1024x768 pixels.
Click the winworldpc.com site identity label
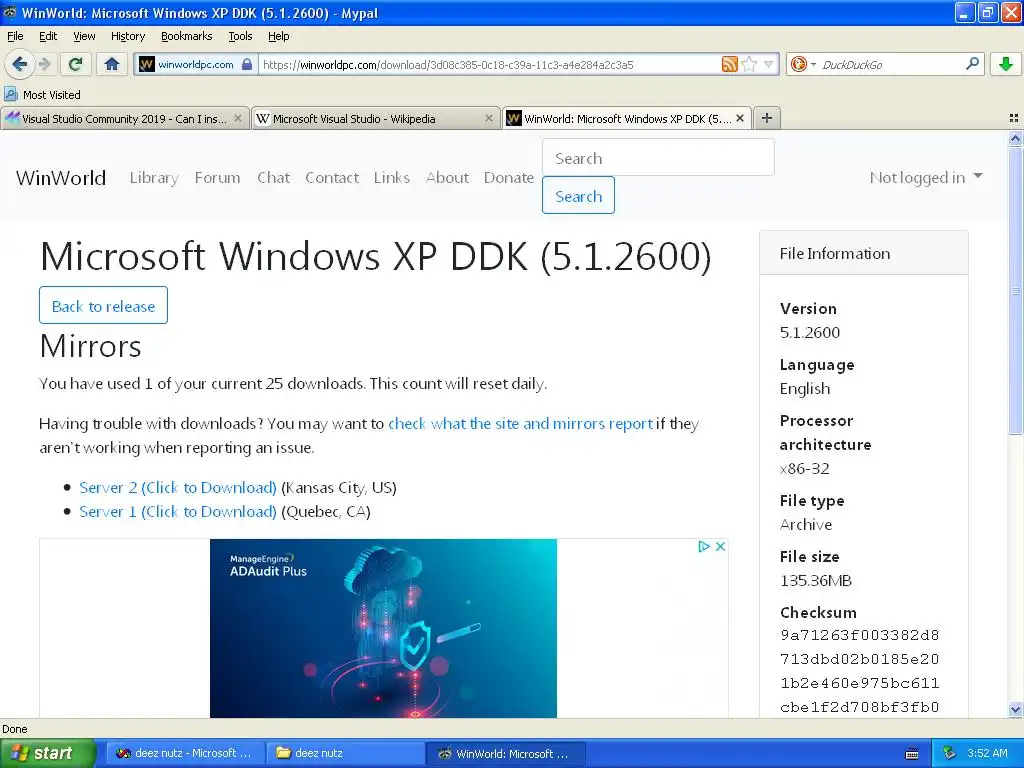195,64
